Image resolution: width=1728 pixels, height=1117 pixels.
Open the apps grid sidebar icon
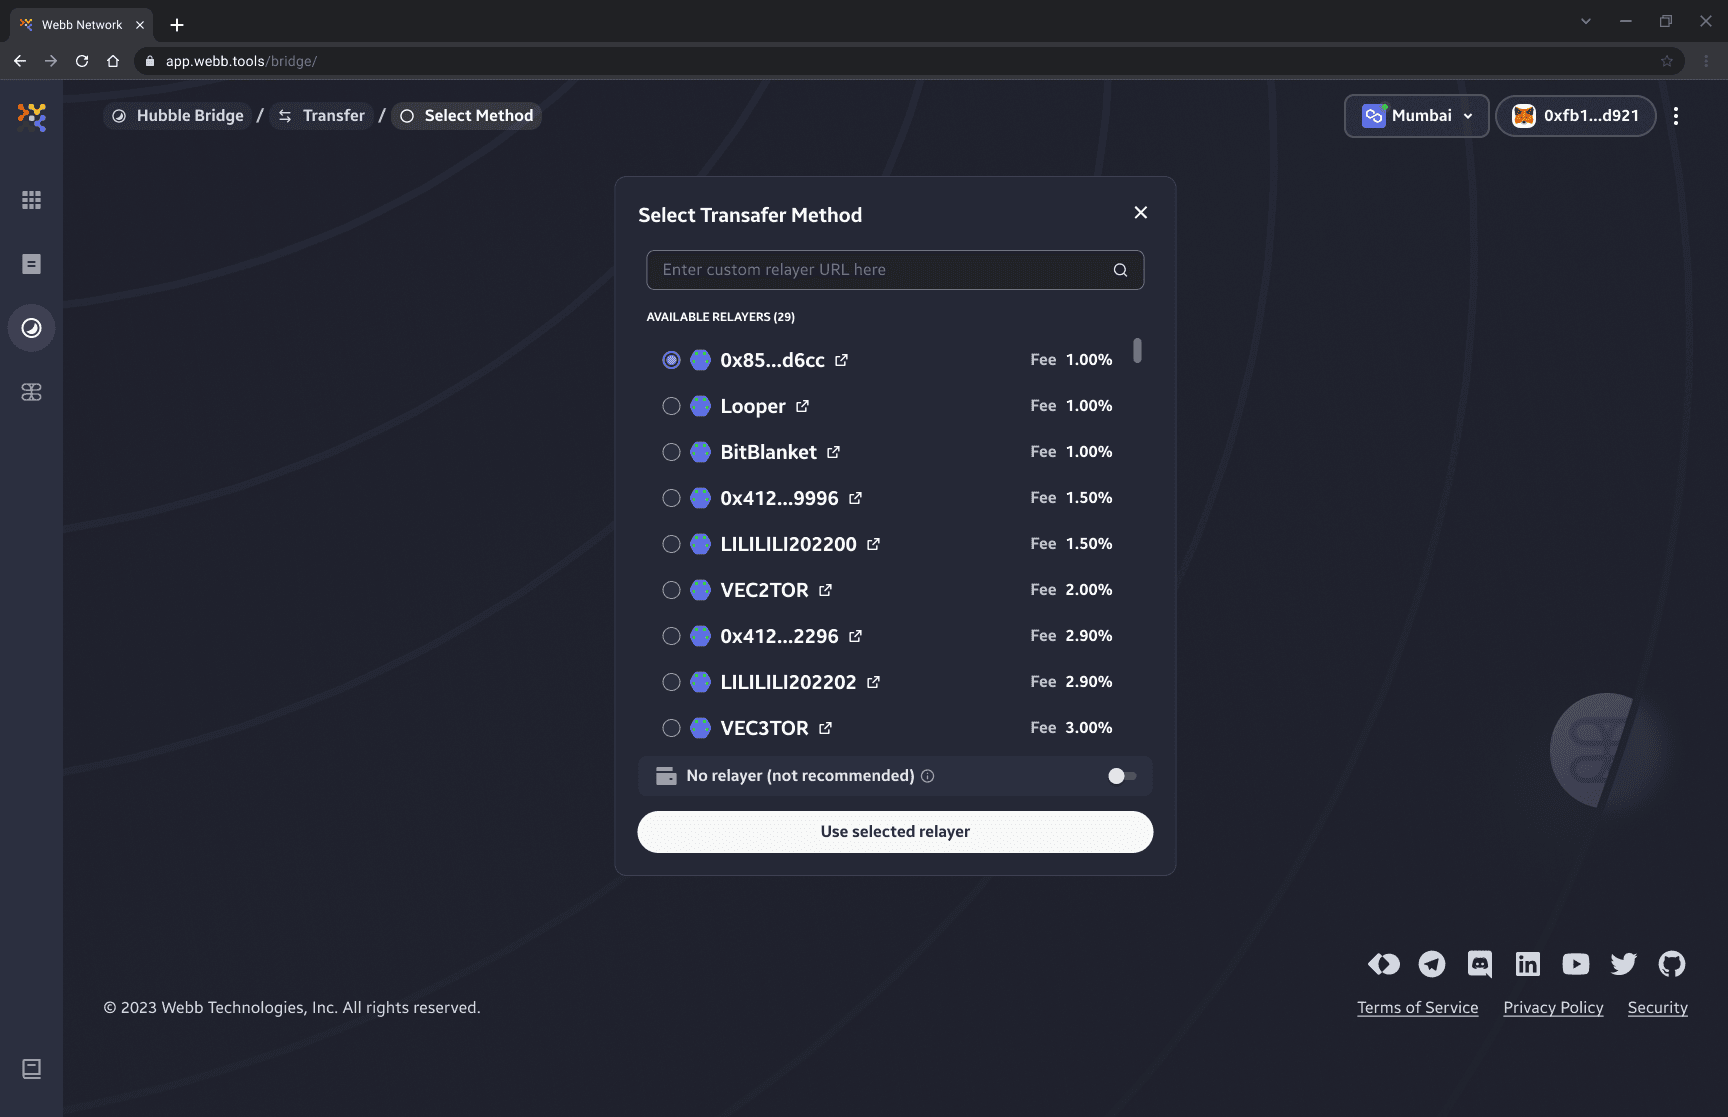click(x=32, y=200)
